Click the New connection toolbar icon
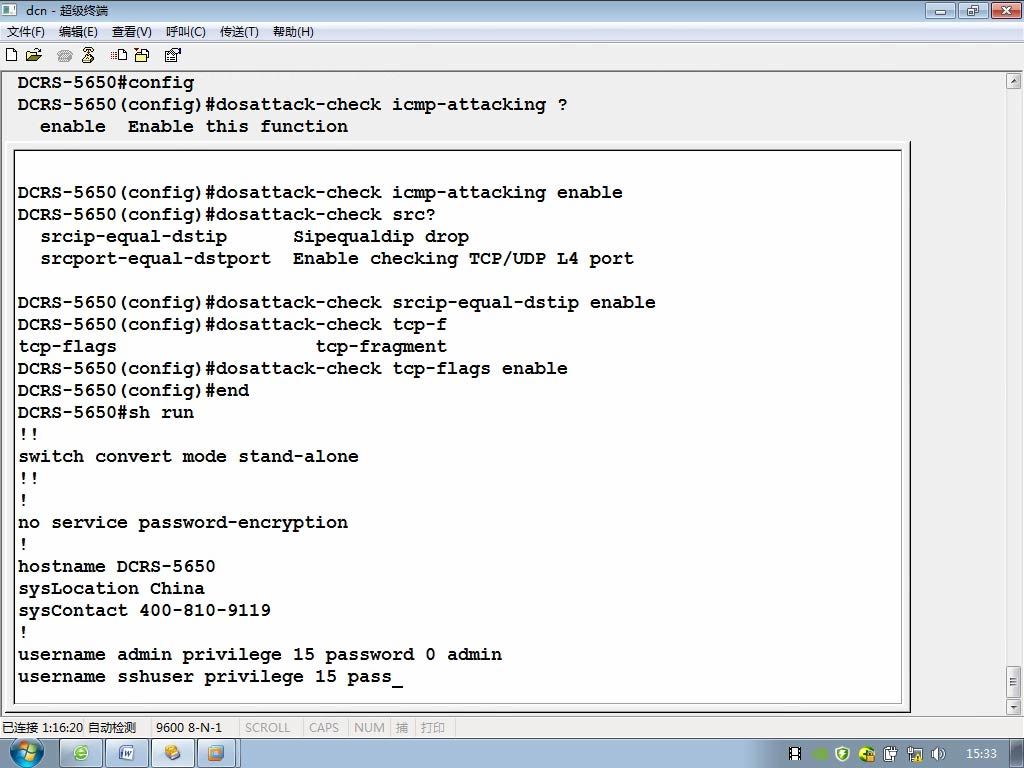This screenshot has height=768, width=1024. click(11, 55)
